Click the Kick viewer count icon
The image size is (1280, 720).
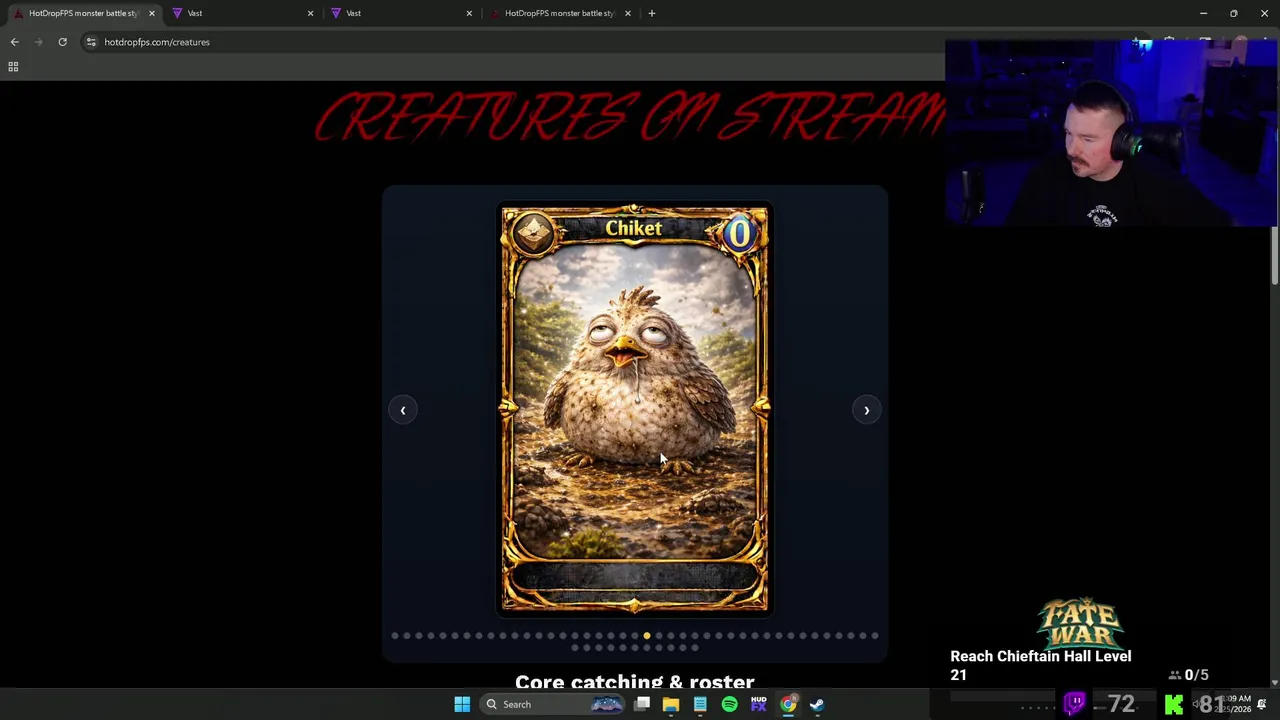(1174, 704)
